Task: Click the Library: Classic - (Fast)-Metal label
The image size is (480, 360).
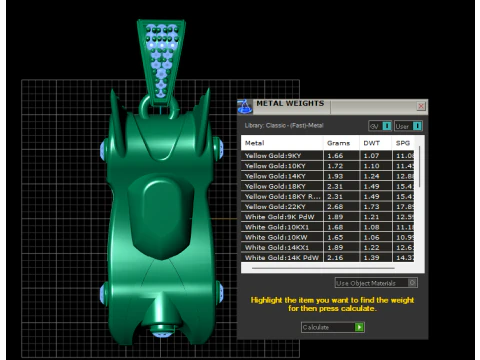Action: pos(284,126)
